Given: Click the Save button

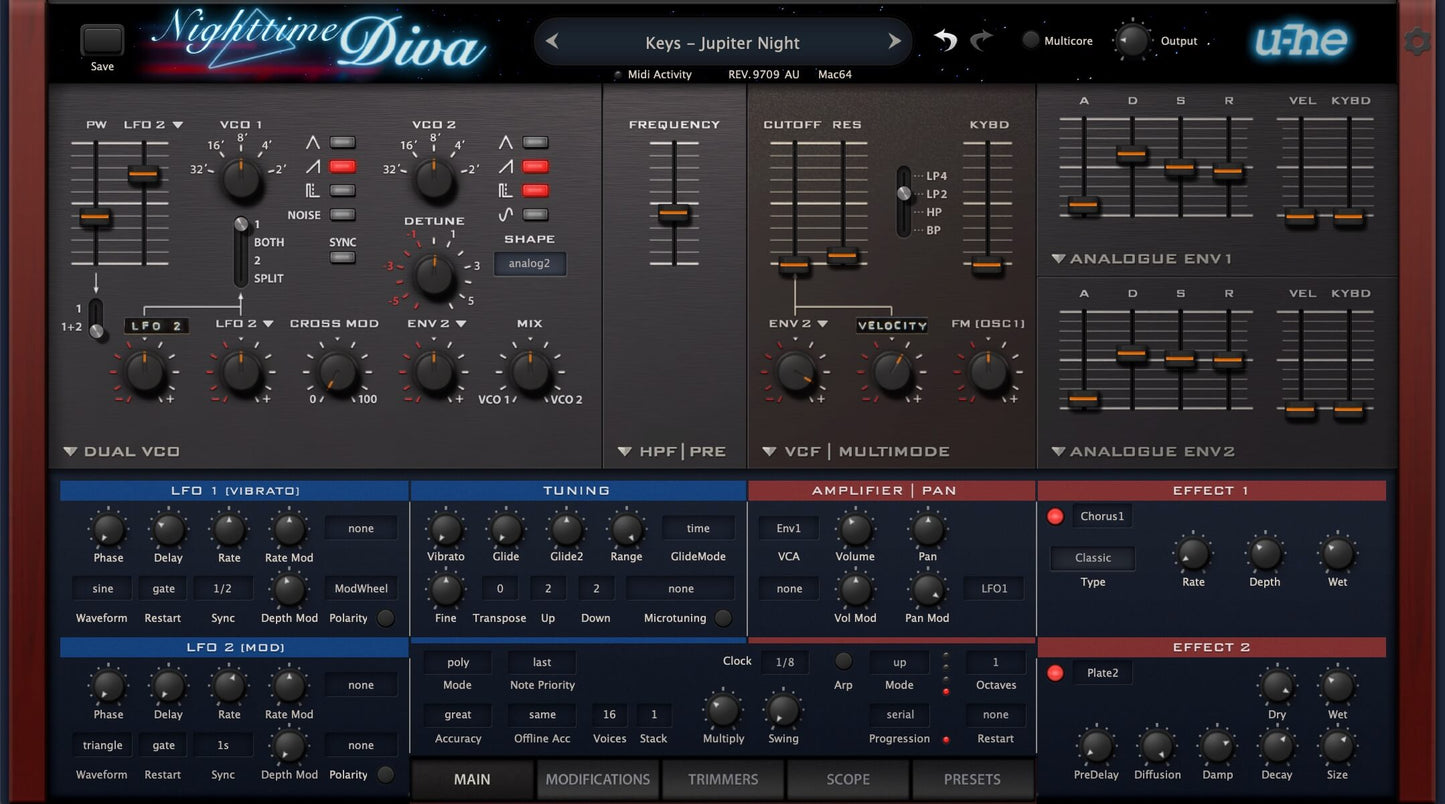Looking at the screenshot, I should [x=102, y=42].
